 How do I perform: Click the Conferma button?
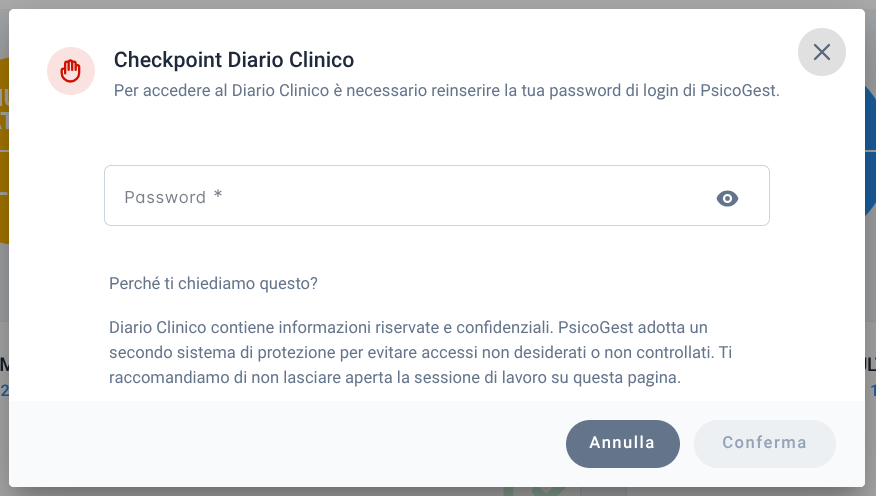(x=764, y=443)
